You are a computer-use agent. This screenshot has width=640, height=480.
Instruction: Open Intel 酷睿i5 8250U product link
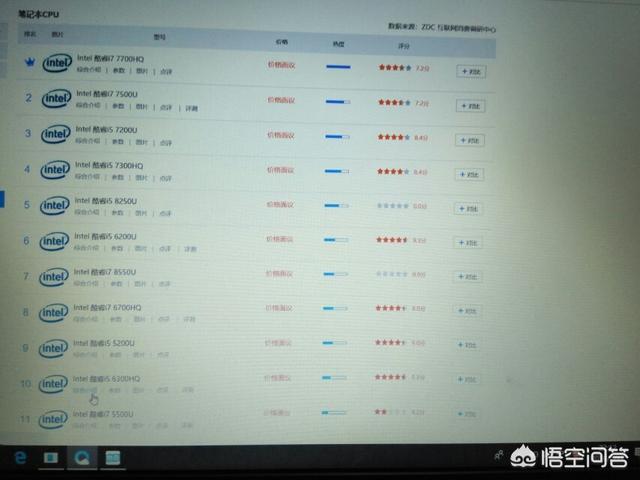tap(106, 200)
